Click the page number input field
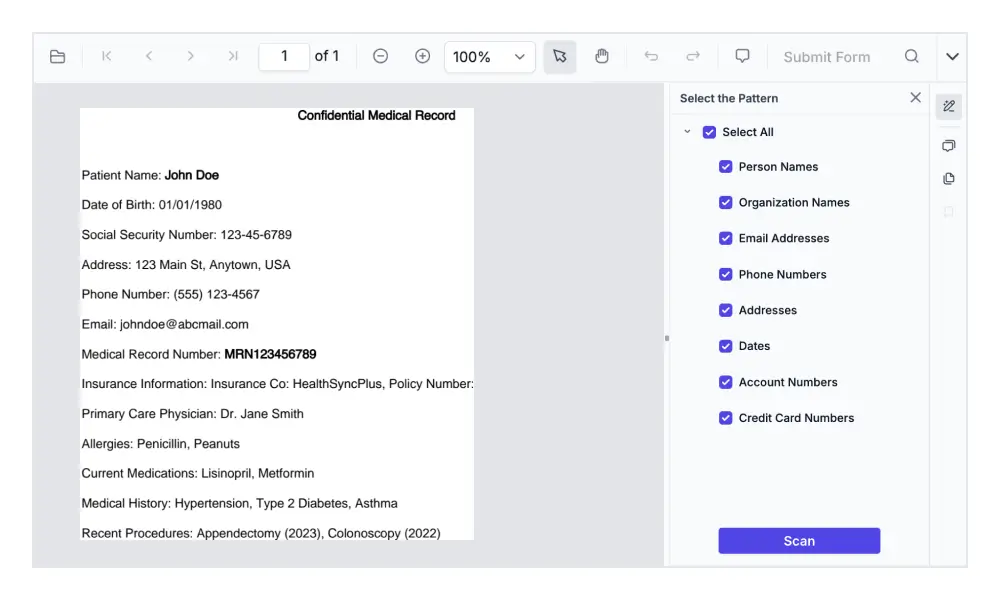The height and width of the screenshot is (600, 1000). (x=284, y=57)
